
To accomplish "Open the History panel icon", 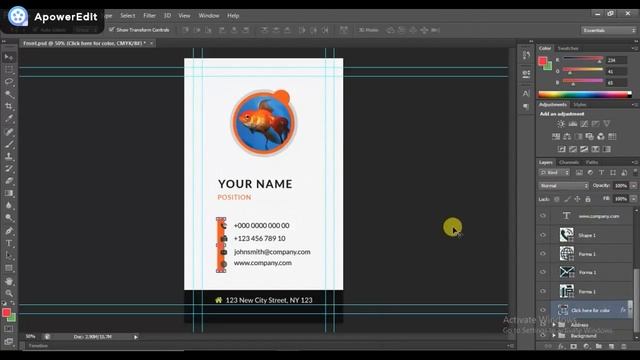I will tap(526, 55).
